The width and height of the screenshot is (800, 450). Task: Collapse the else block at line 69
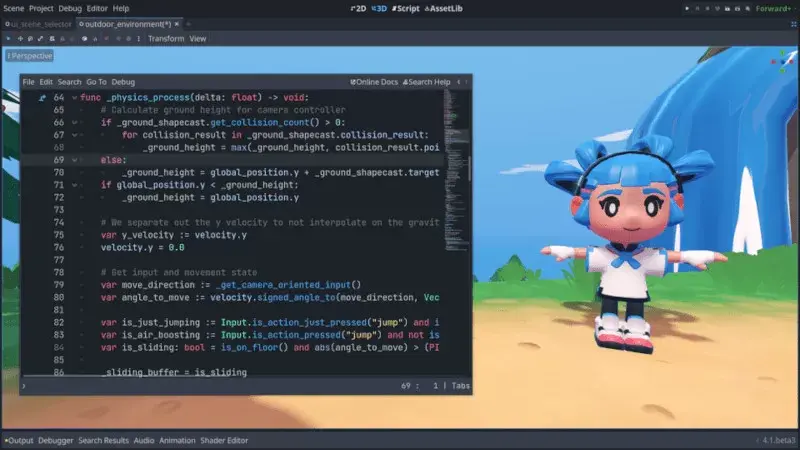(x=74, y=160)
